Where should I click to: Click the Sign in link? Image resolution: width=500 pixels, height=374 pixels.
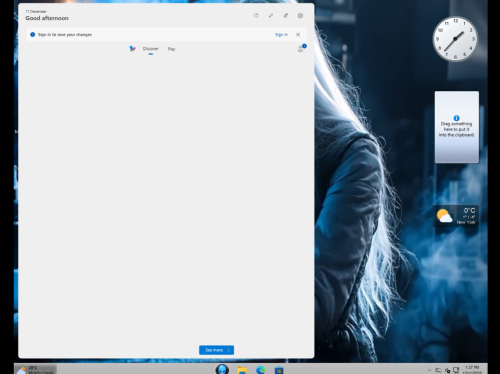281,35
